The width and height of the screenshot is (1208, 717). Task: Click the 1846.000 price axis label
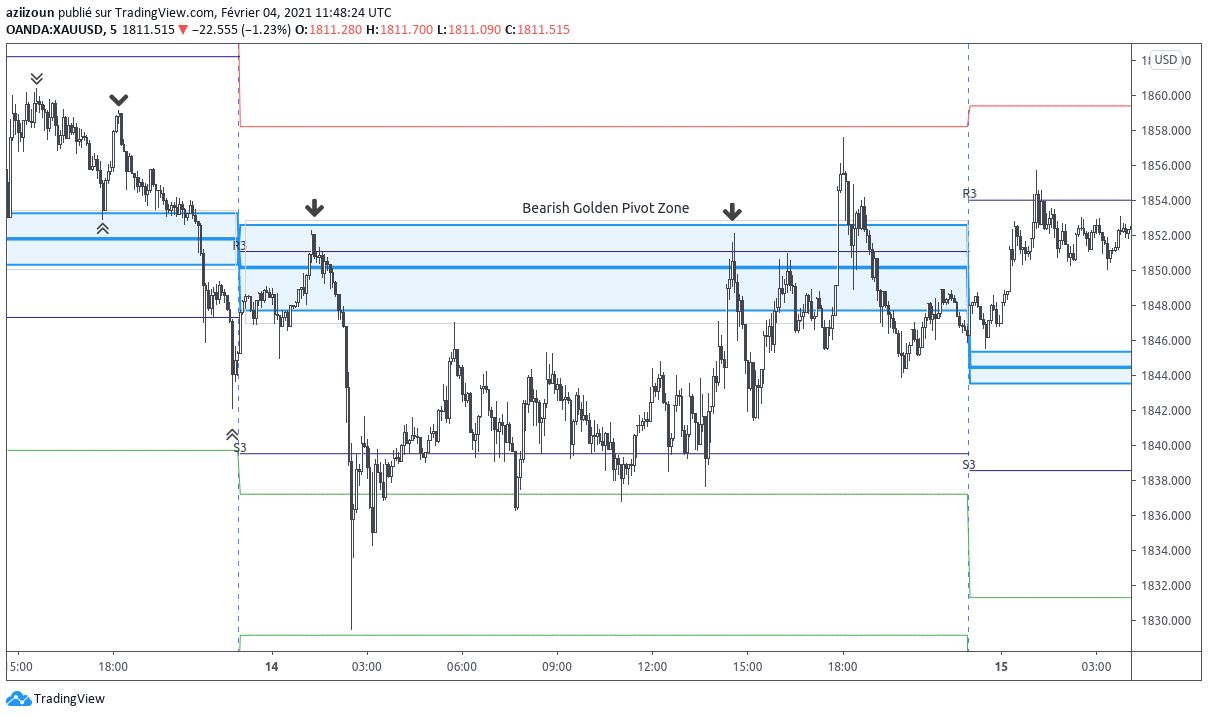(1166, 341)
